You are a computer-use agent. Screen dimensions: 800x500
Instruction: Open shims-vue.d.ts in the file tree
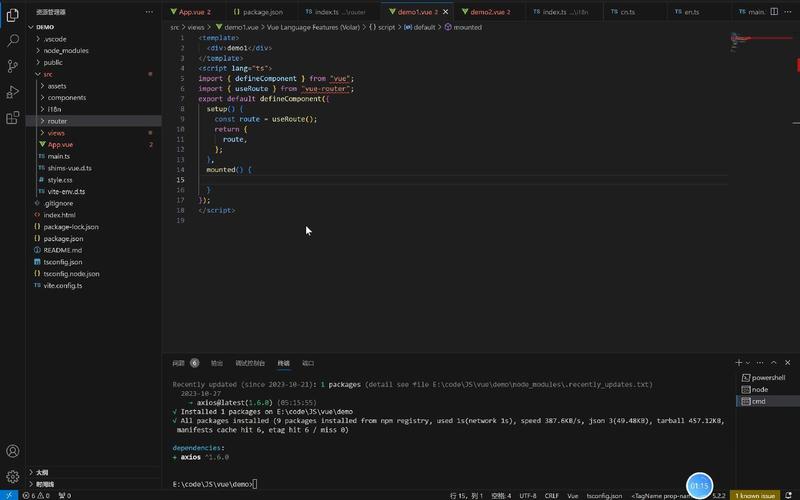point(94,168)
